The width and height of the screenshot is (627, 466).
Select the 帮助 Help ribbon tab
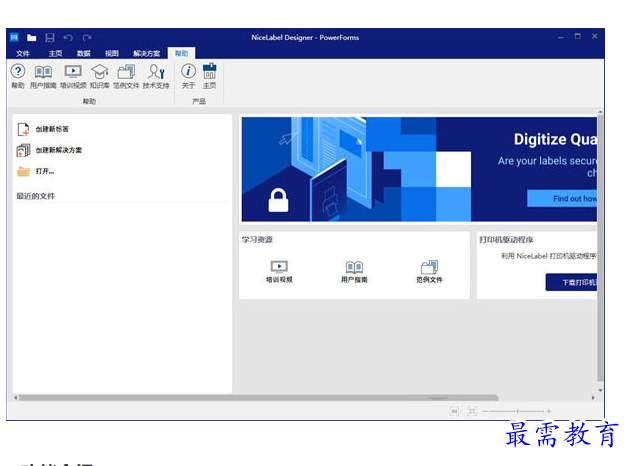coord(181,53)
